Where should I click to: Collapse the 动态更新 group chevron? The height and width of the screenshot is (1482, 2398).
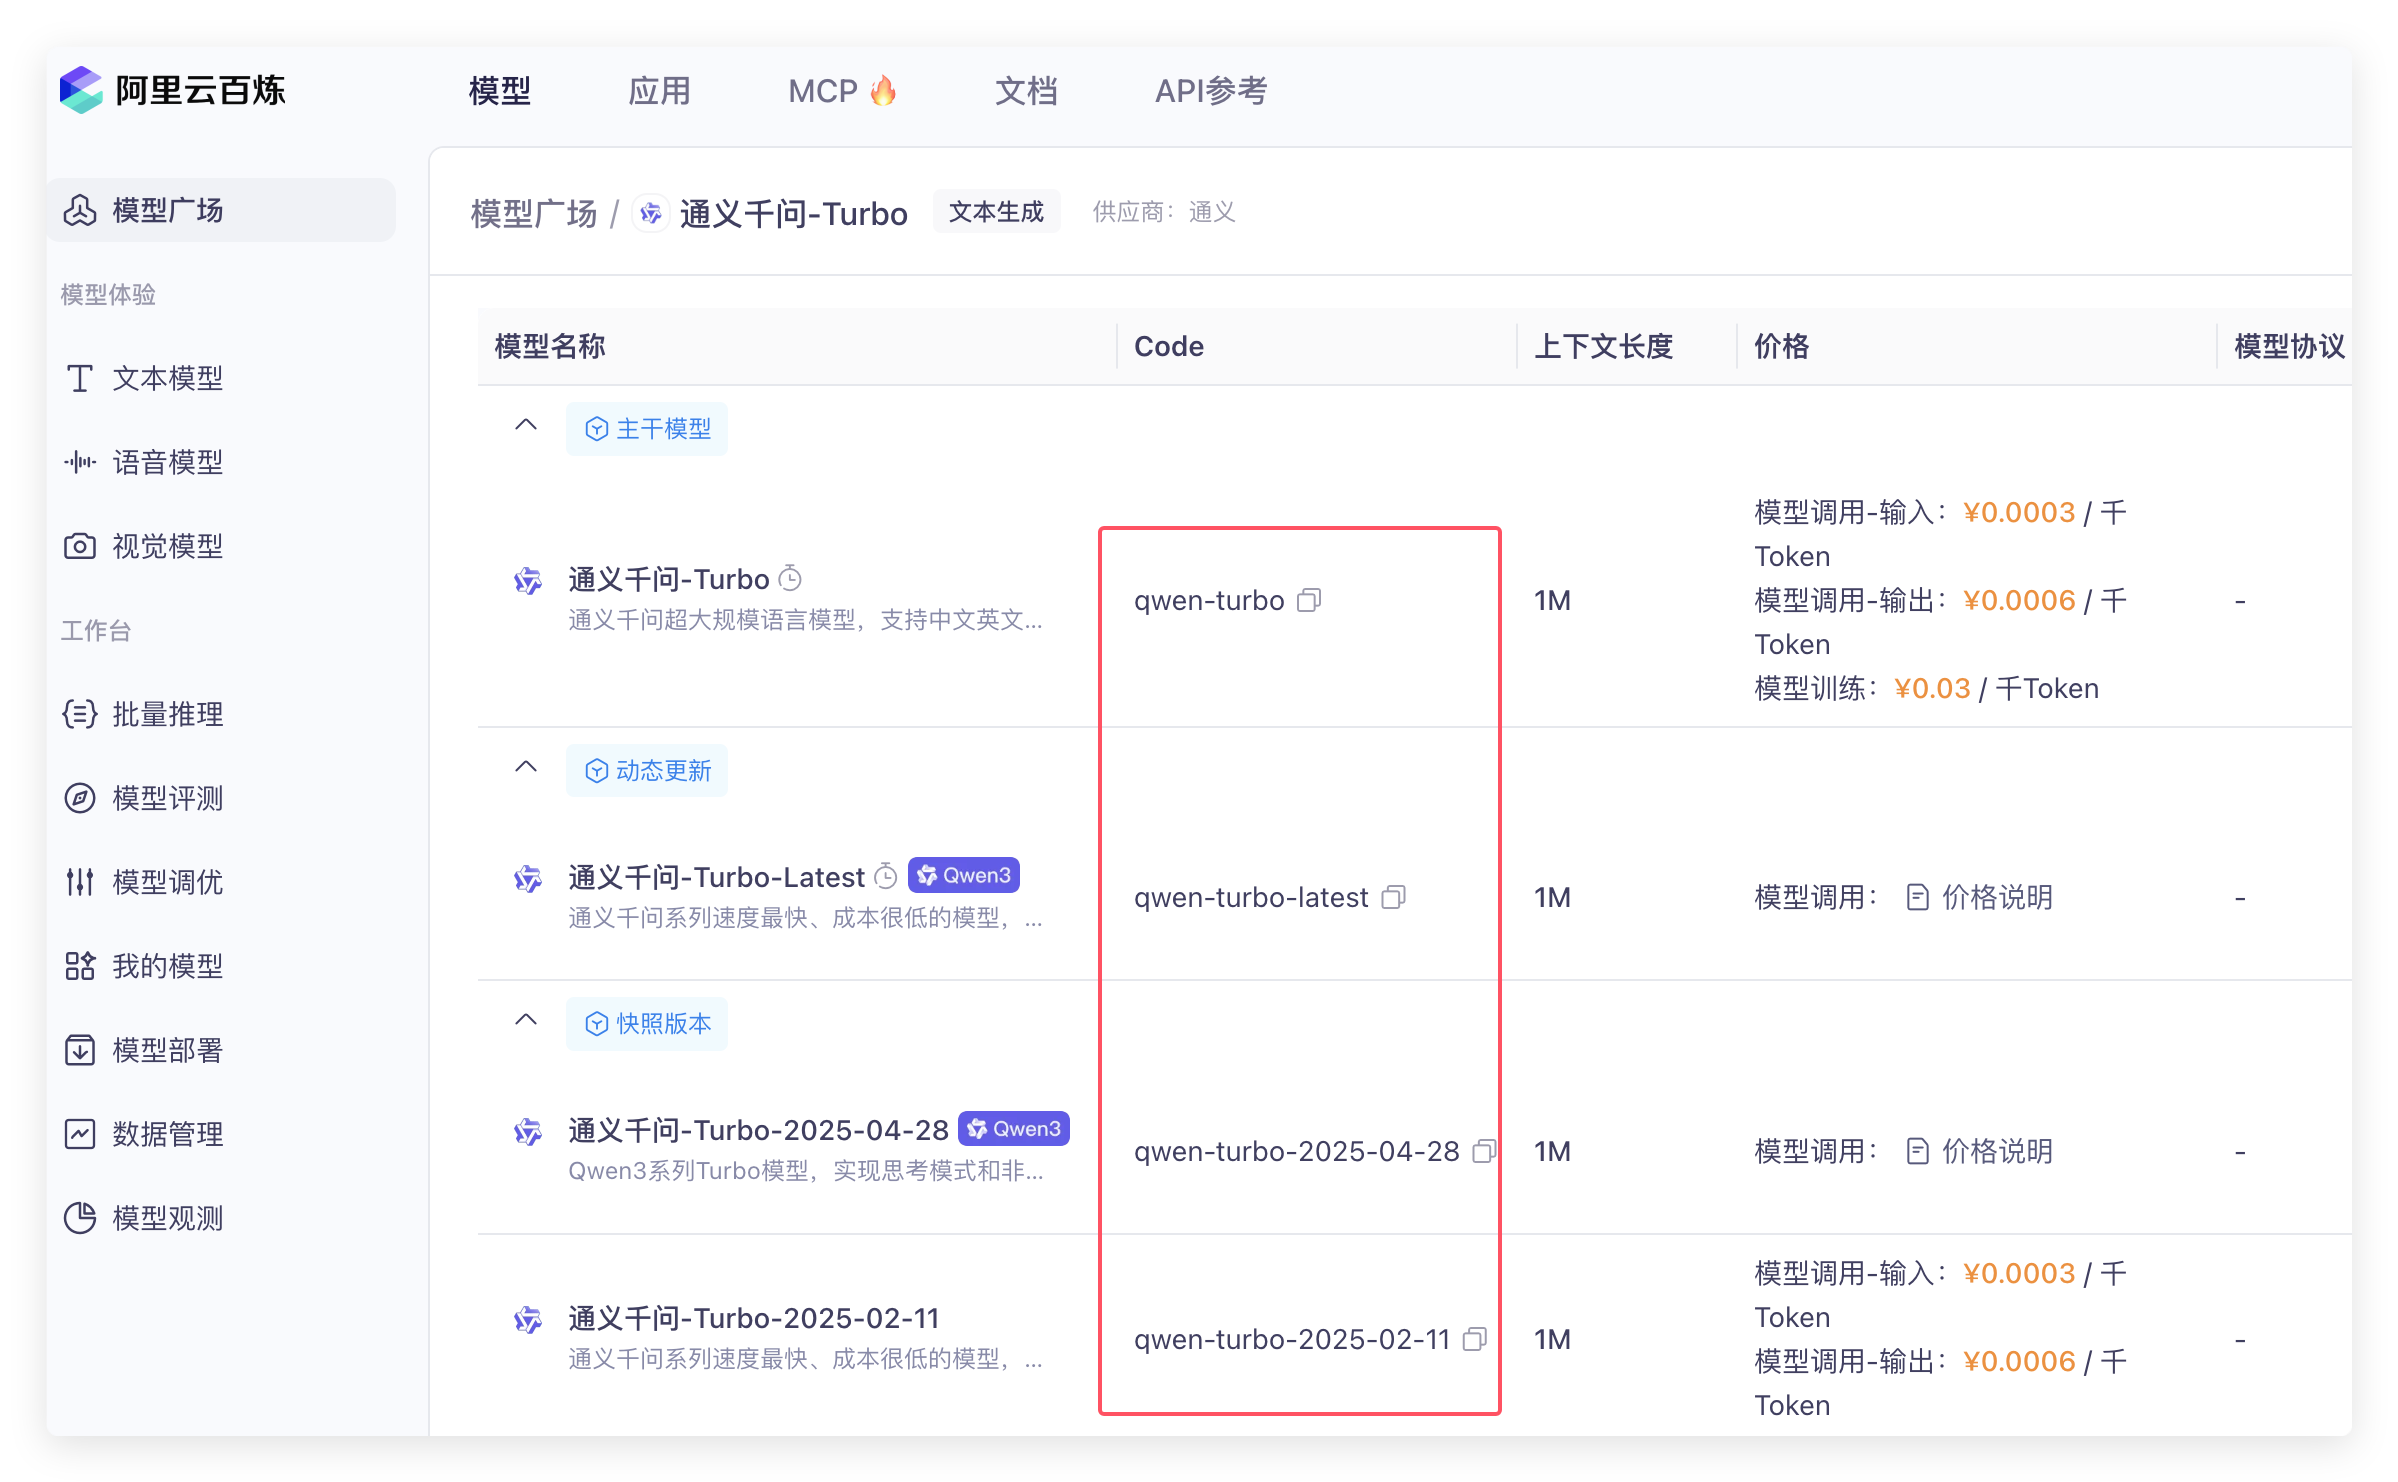pos(526,768)
